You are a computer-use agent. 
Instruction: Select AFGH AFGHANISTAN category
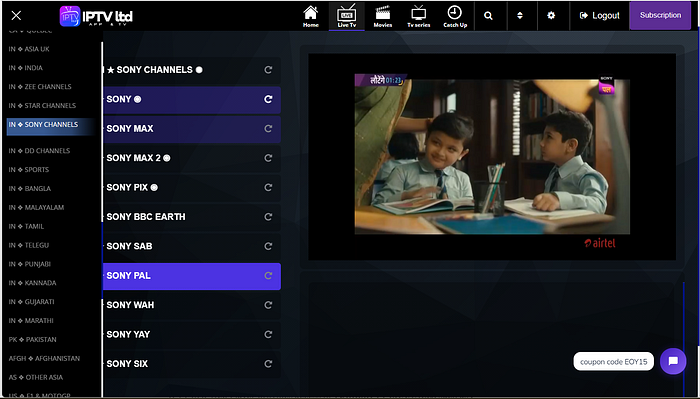44,358
